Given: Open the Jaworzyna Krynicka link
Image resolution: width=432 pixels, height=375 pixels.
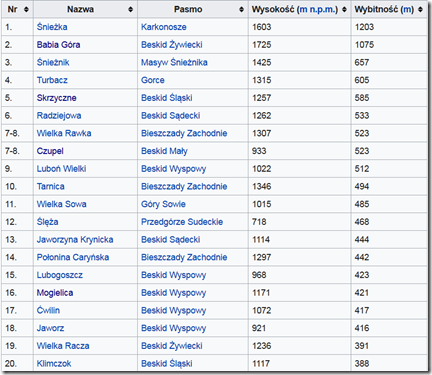Looking at the screenshot, I should point(75,239).
